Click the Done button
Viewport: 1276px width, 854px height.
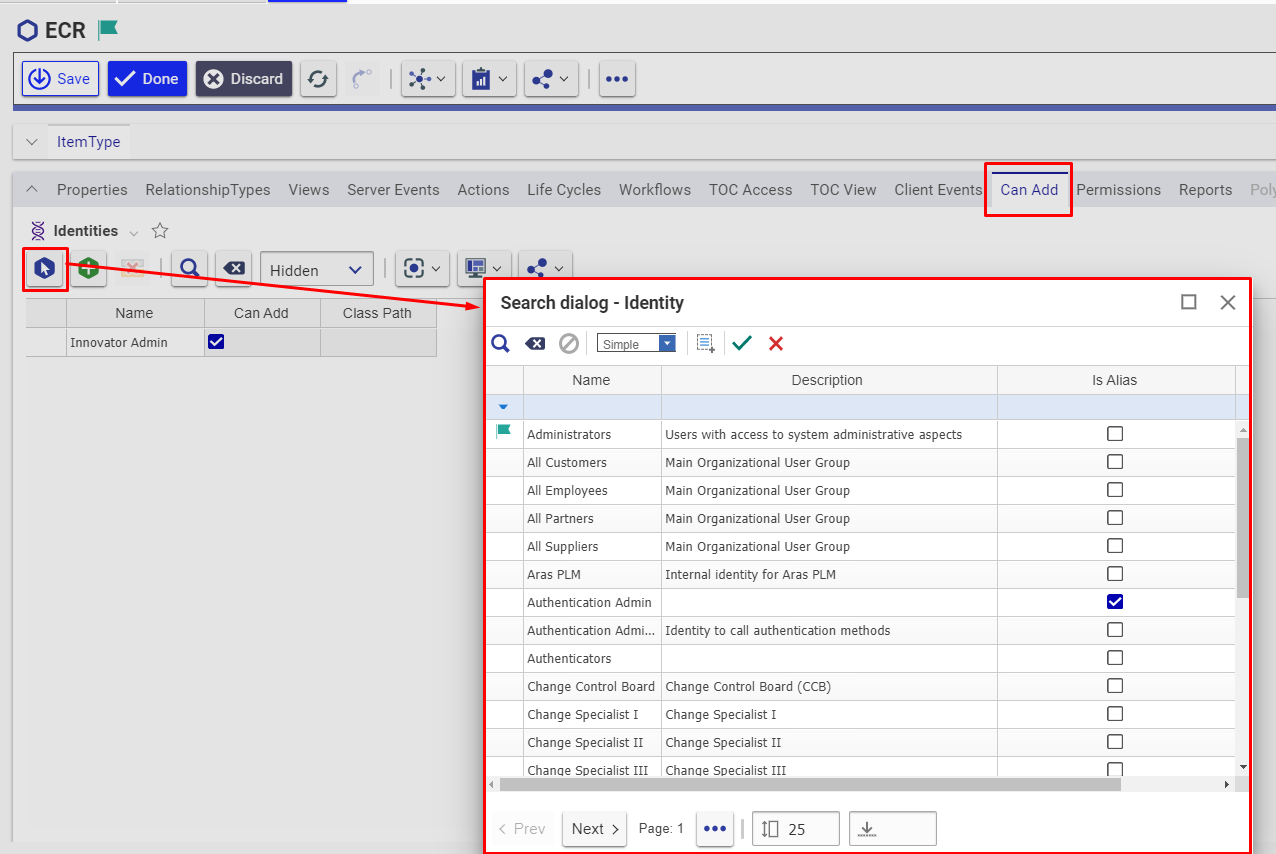(x=147, y=79)
